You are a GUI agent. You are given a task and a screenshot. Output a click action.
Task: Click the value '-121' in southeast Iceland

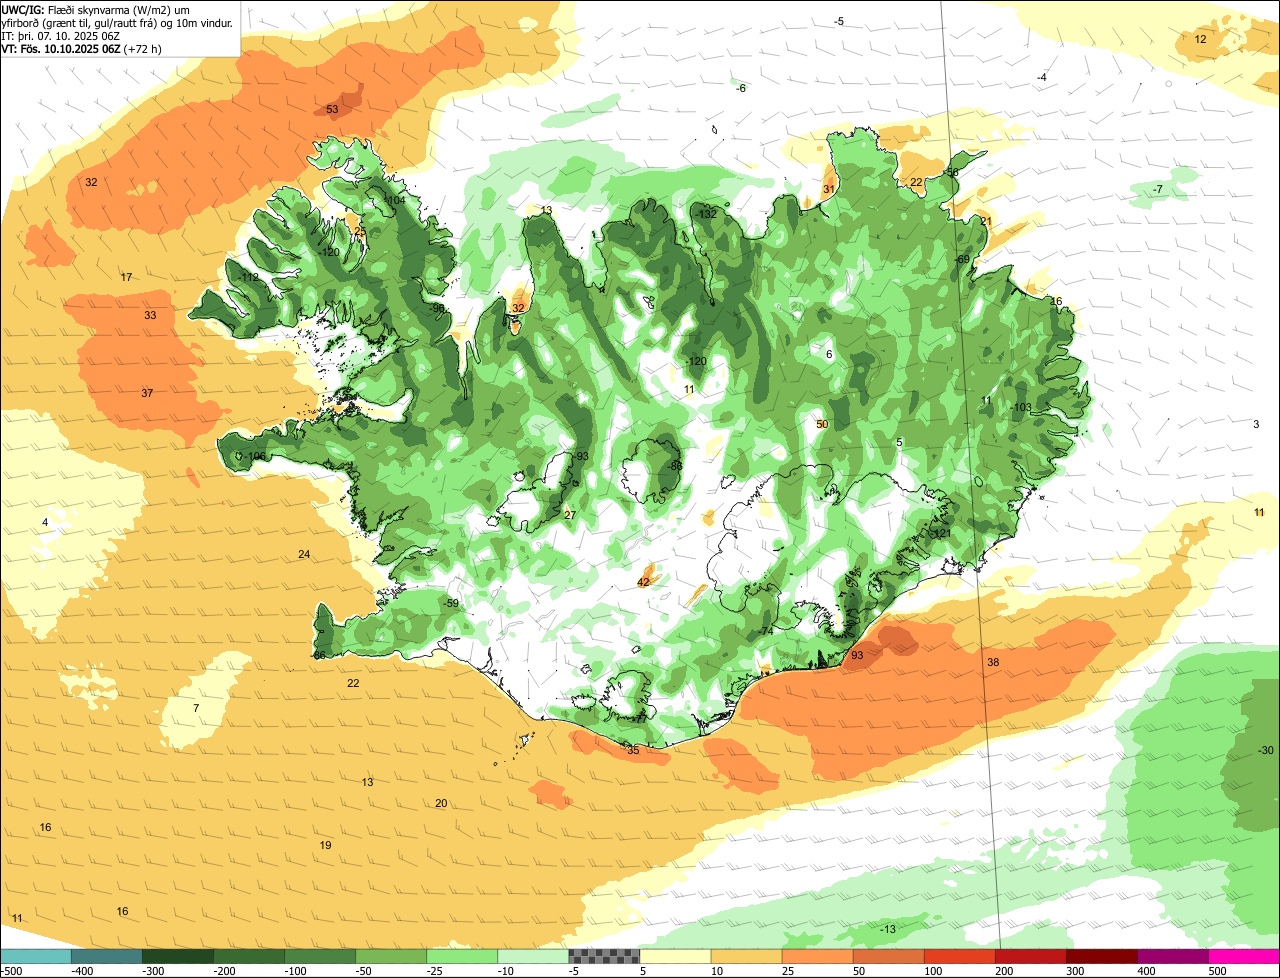[940, 533]
